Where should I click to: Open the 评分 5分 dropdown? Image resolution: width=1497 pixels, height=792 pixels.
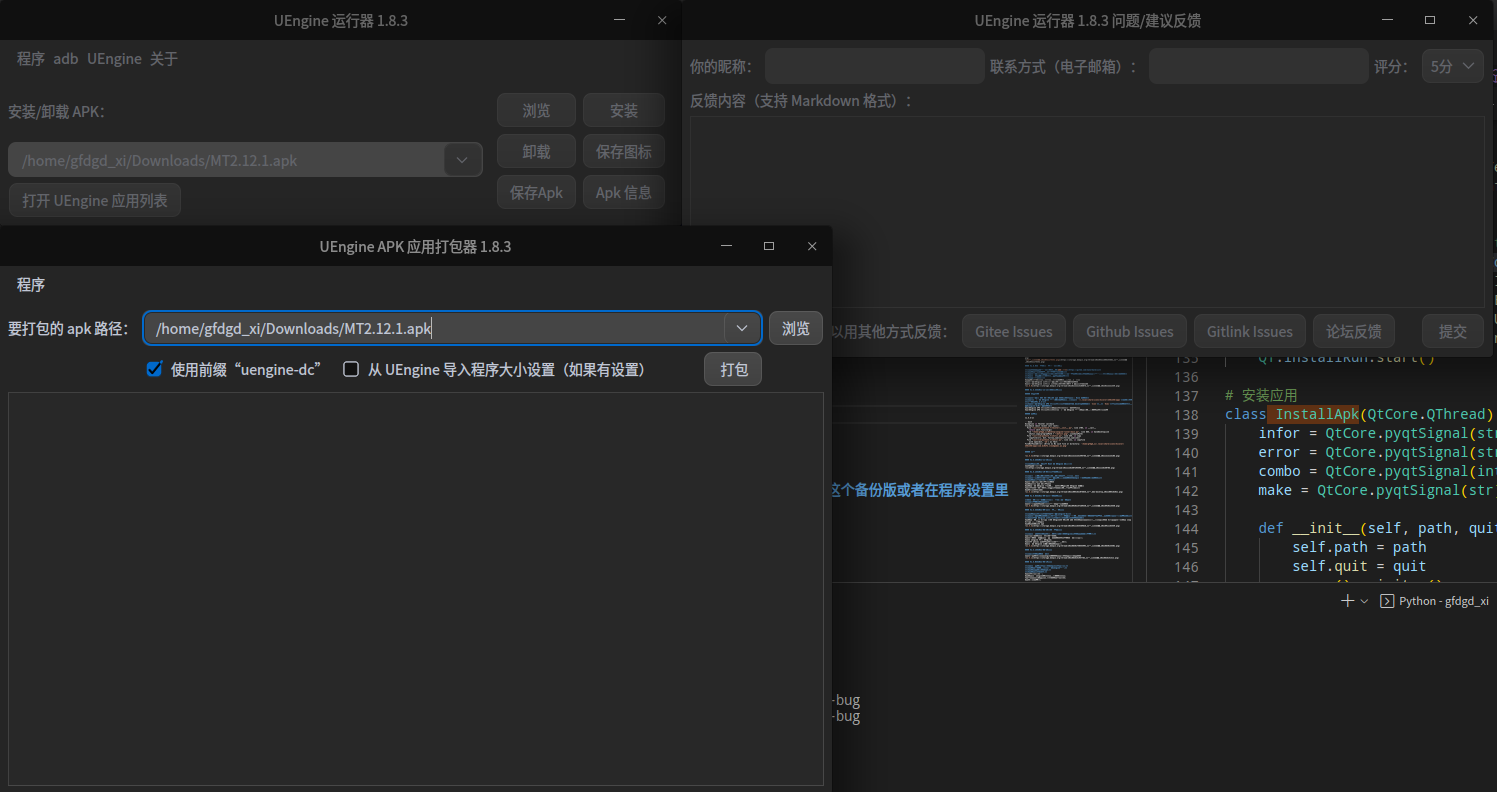coord(1453,66)
